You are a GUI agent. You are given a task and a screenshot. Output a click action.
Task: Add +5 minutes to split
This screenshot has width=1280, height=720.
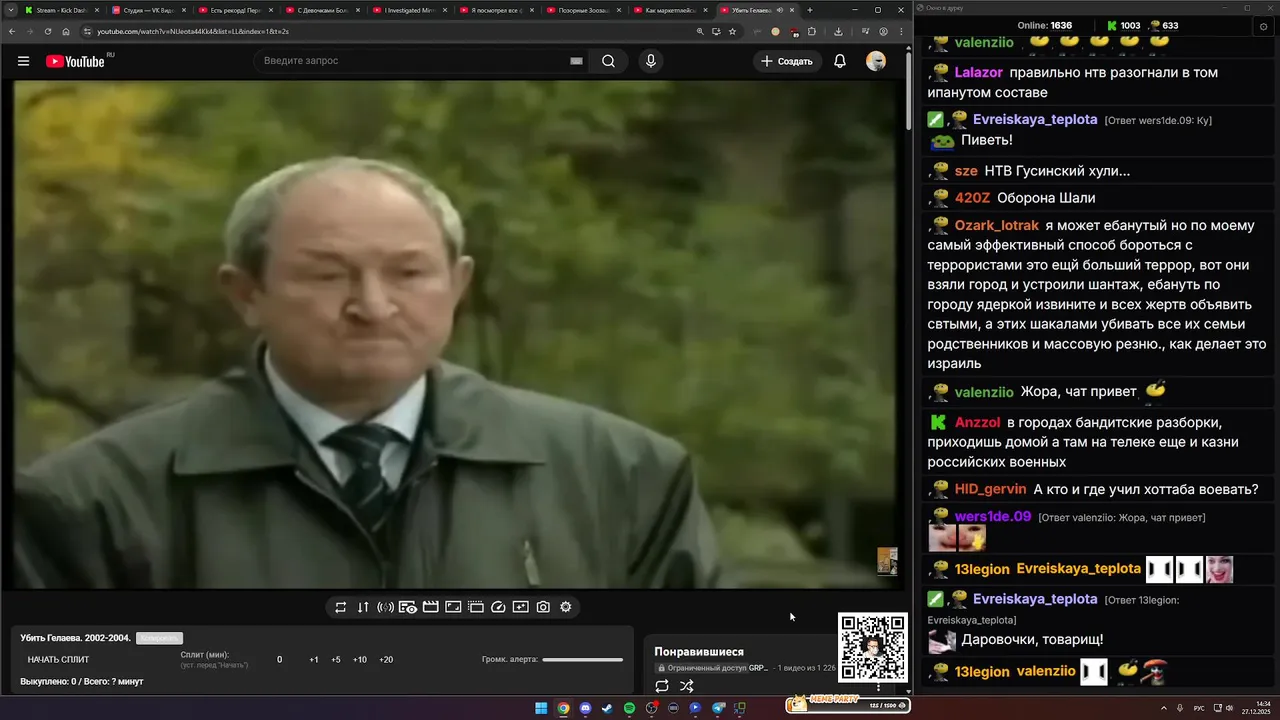tap(336, 660)
